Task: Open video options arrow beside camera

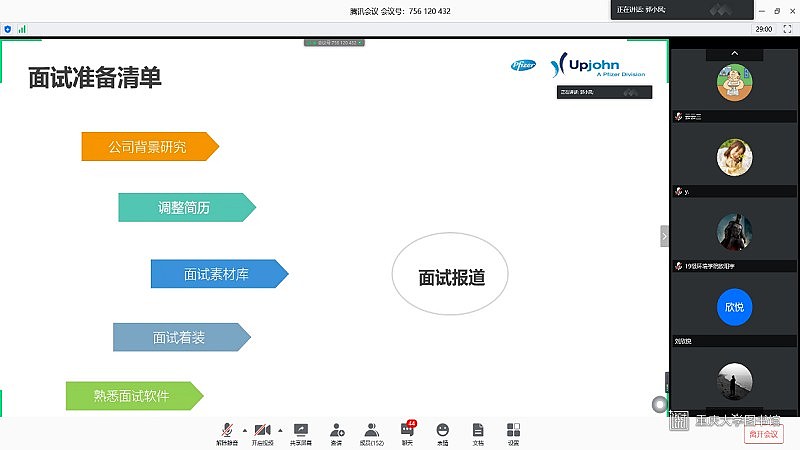Action: pos(280,429)
